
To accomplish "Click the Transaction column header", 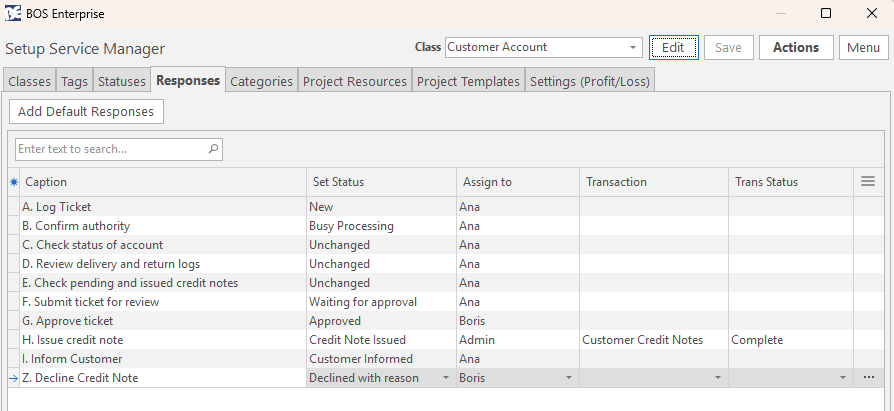I will [654, 182].
